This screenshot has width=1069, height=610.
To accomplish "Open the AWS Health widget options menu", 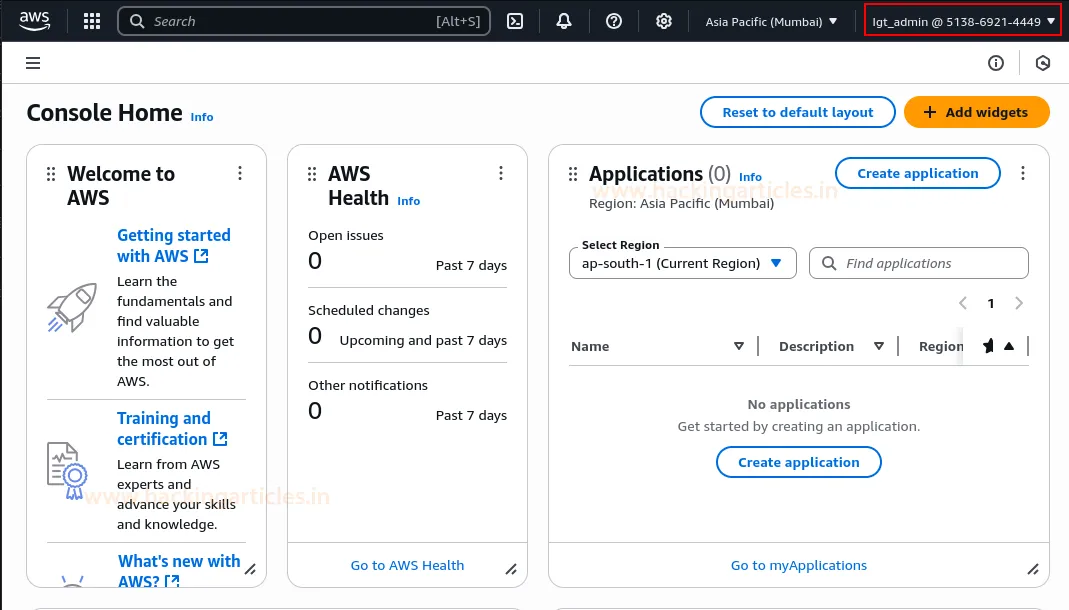I will pyautogui.click(x=501, y=173).
